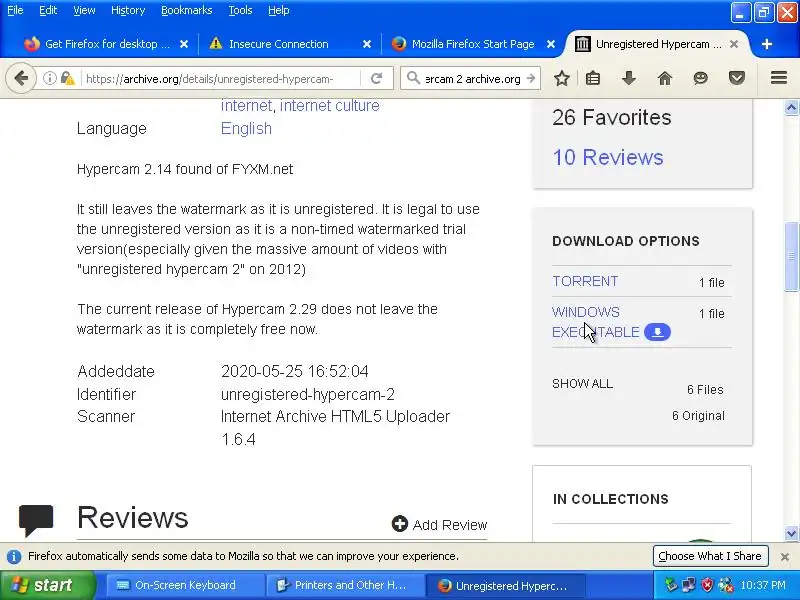This screenshot has width=800, height=600.
Task: Save page to Pocket icon
Action: (737, 78)
